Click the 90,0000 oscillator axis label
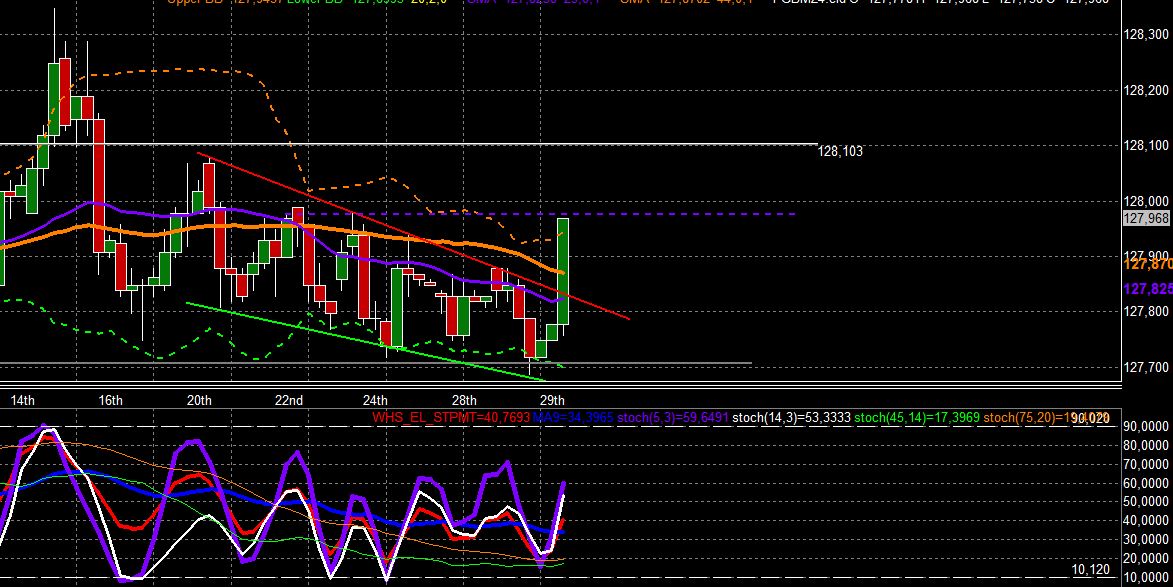This screenshot has height=587, width=1173. click(x=1145, y=425)
